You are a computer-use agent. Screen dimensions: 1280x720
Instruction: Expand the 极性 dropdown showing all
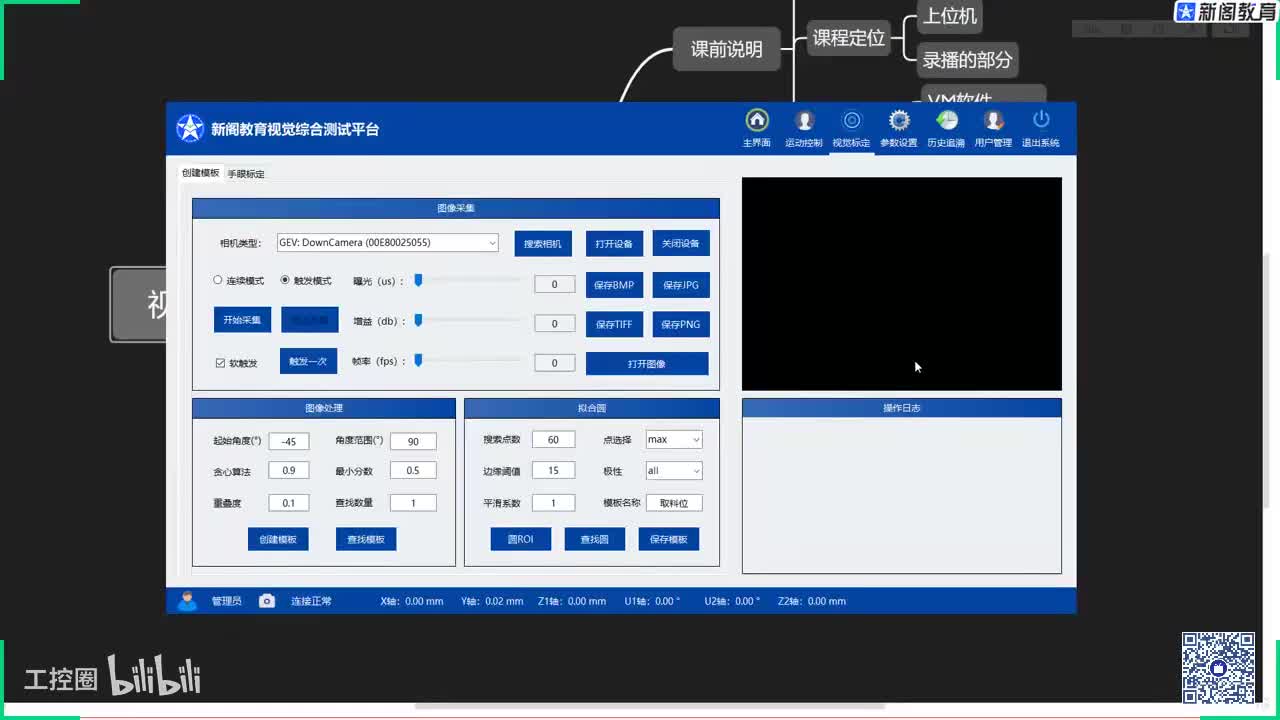pos(674,470)
